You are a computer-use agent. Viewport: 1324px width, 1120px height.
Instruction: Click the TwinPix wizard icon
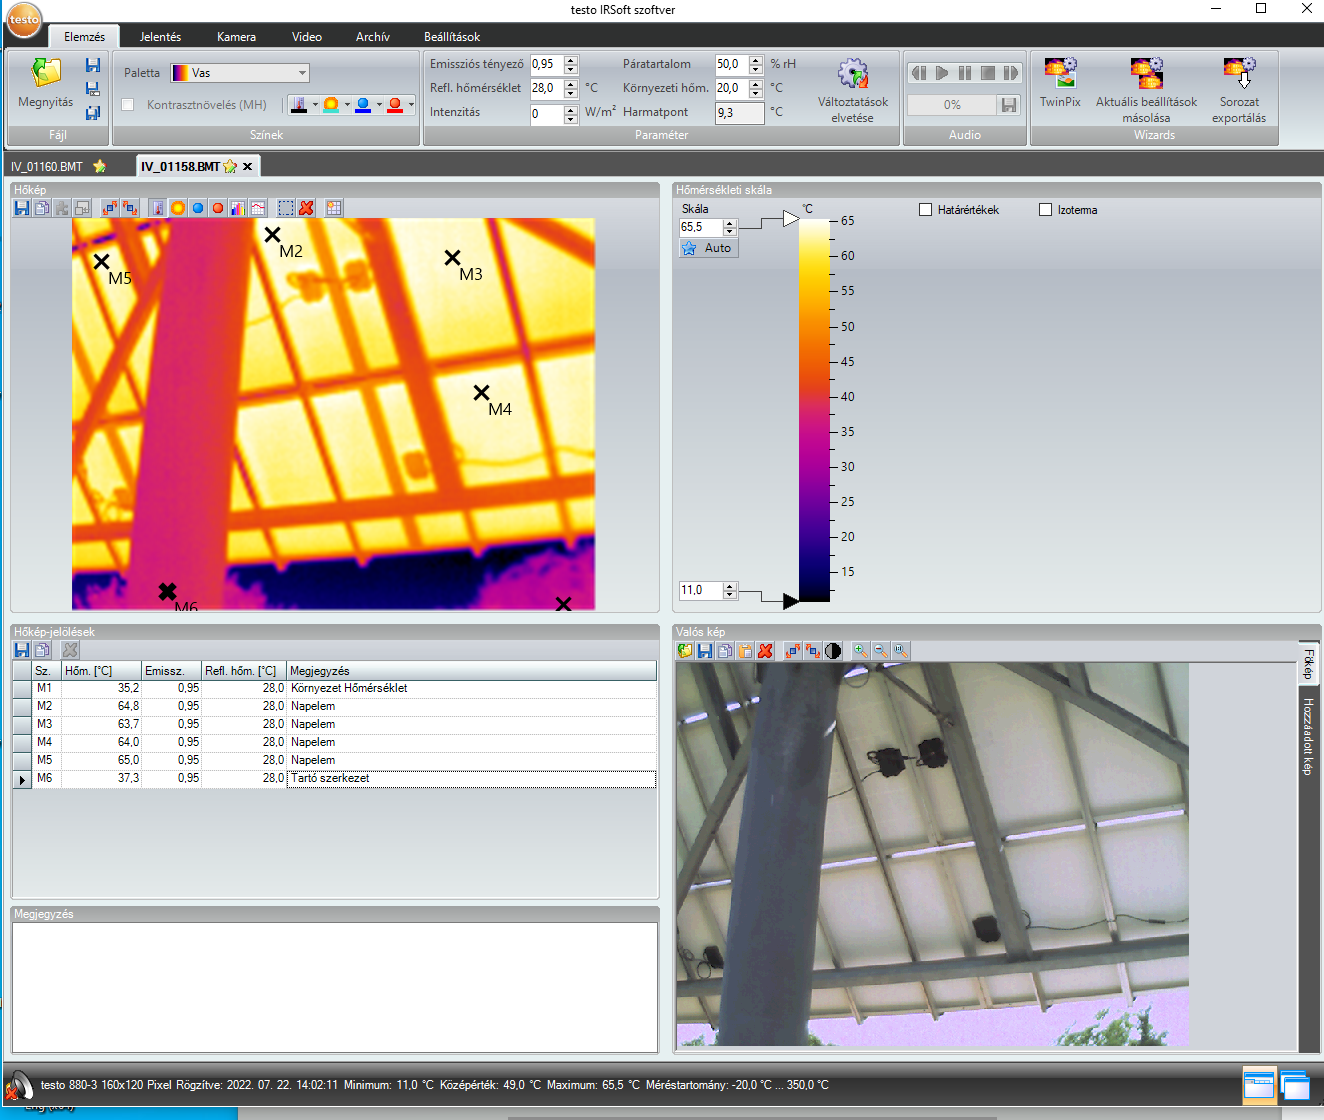click(x=1060, y=73)
